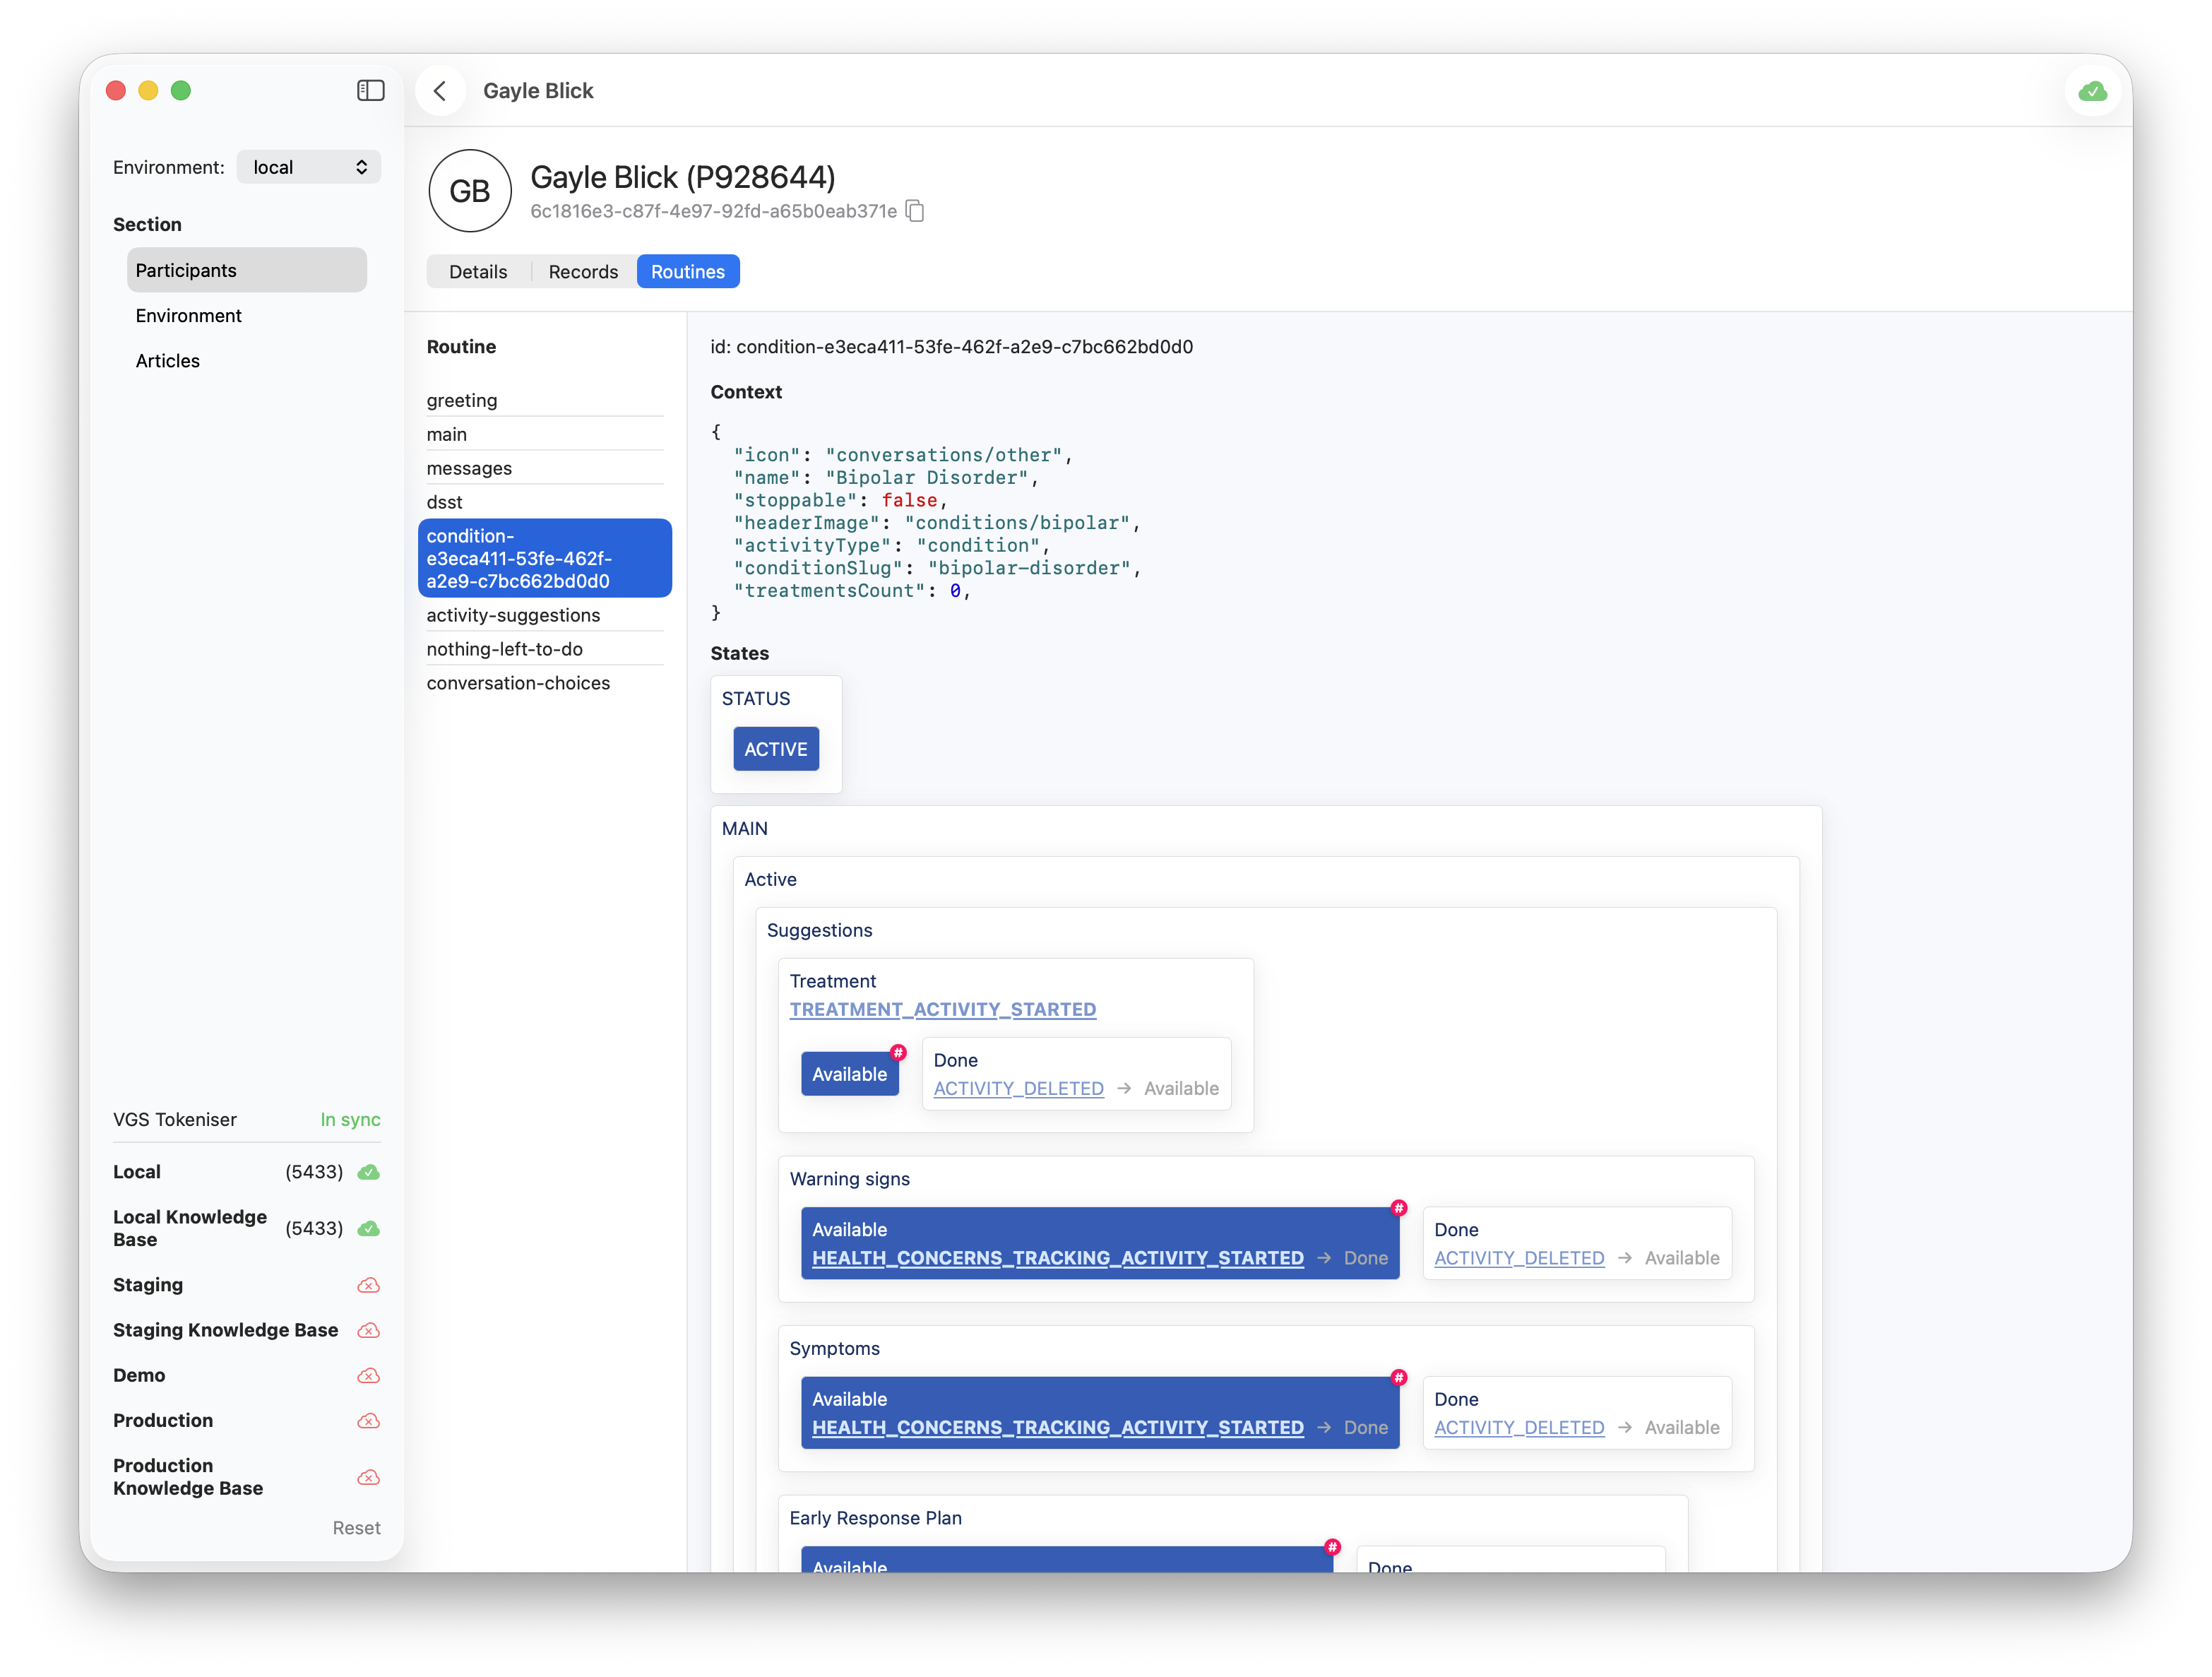This screenshot has width=2212, height=1677.
Task: Select the activity-suggestions routine
Action: 513,615
